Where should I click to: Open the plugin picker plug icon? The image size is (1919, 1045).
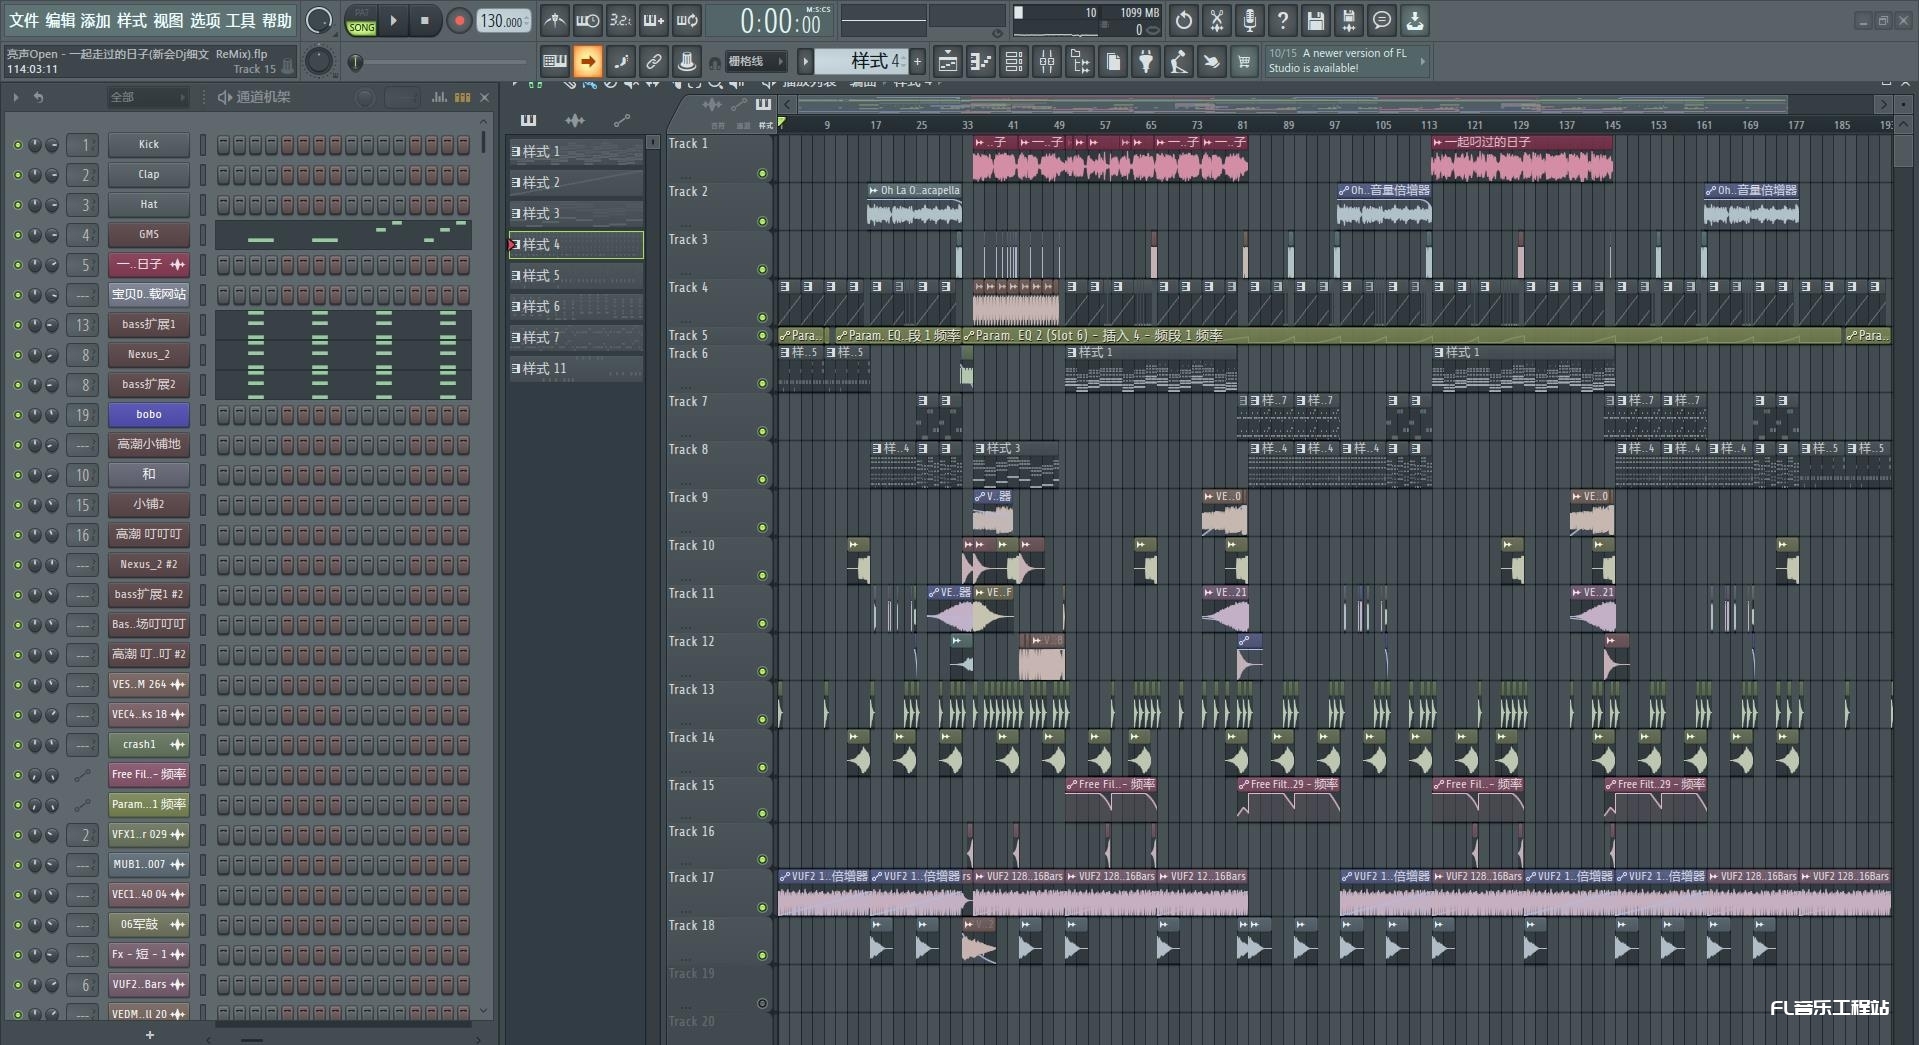pyautogui.click(x=1145, y=62)
